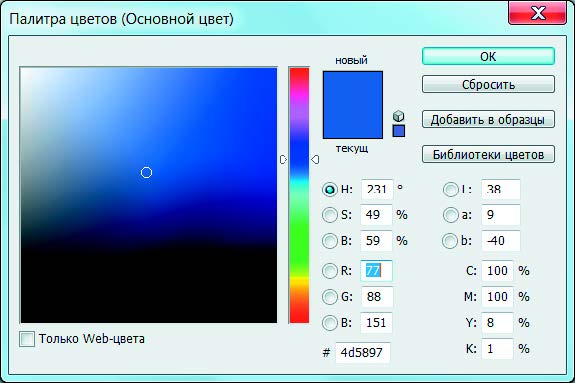Click the M magenta field showing 100

coord(498,297)
